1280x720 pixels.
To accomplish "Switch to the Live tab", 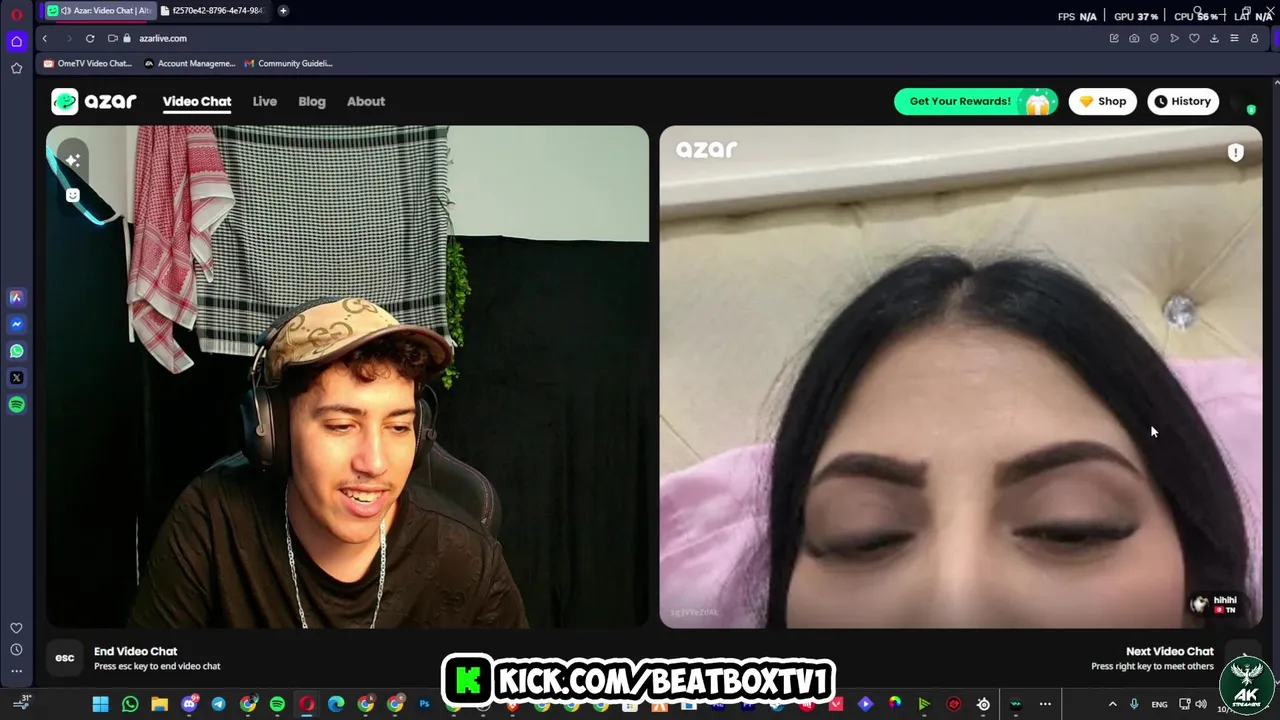I will (264, 101).
